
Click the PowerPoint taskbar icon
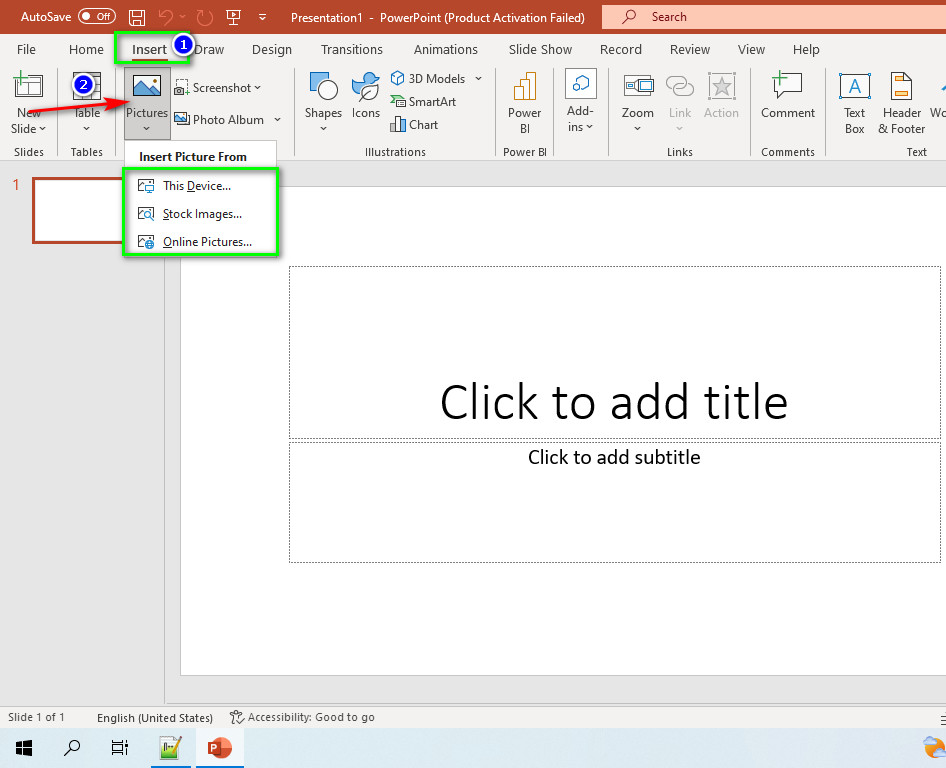220,748
